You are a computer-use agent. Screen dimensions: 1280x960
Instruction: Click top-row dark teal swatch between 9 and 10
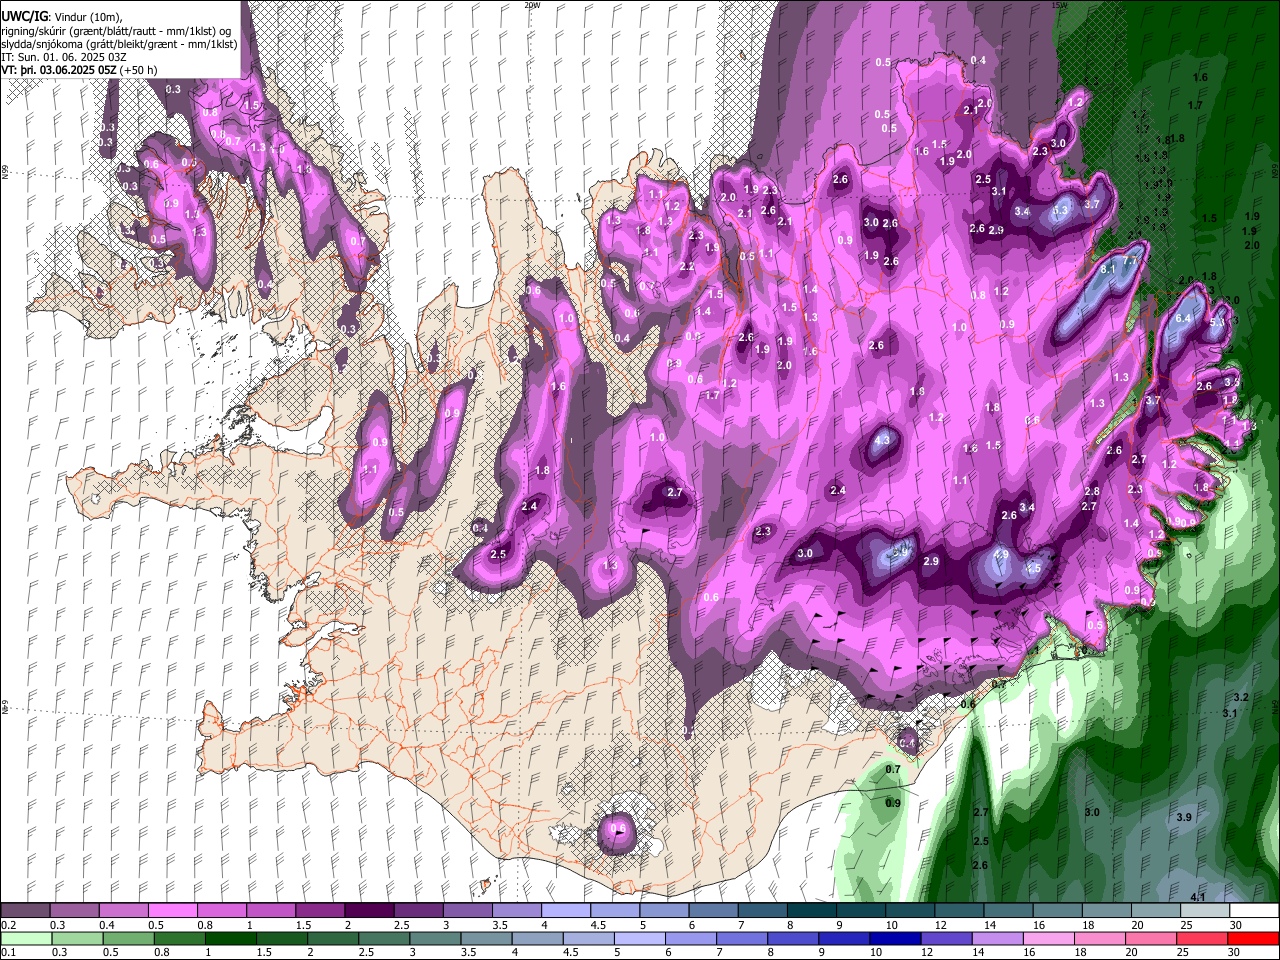point(861,911)
